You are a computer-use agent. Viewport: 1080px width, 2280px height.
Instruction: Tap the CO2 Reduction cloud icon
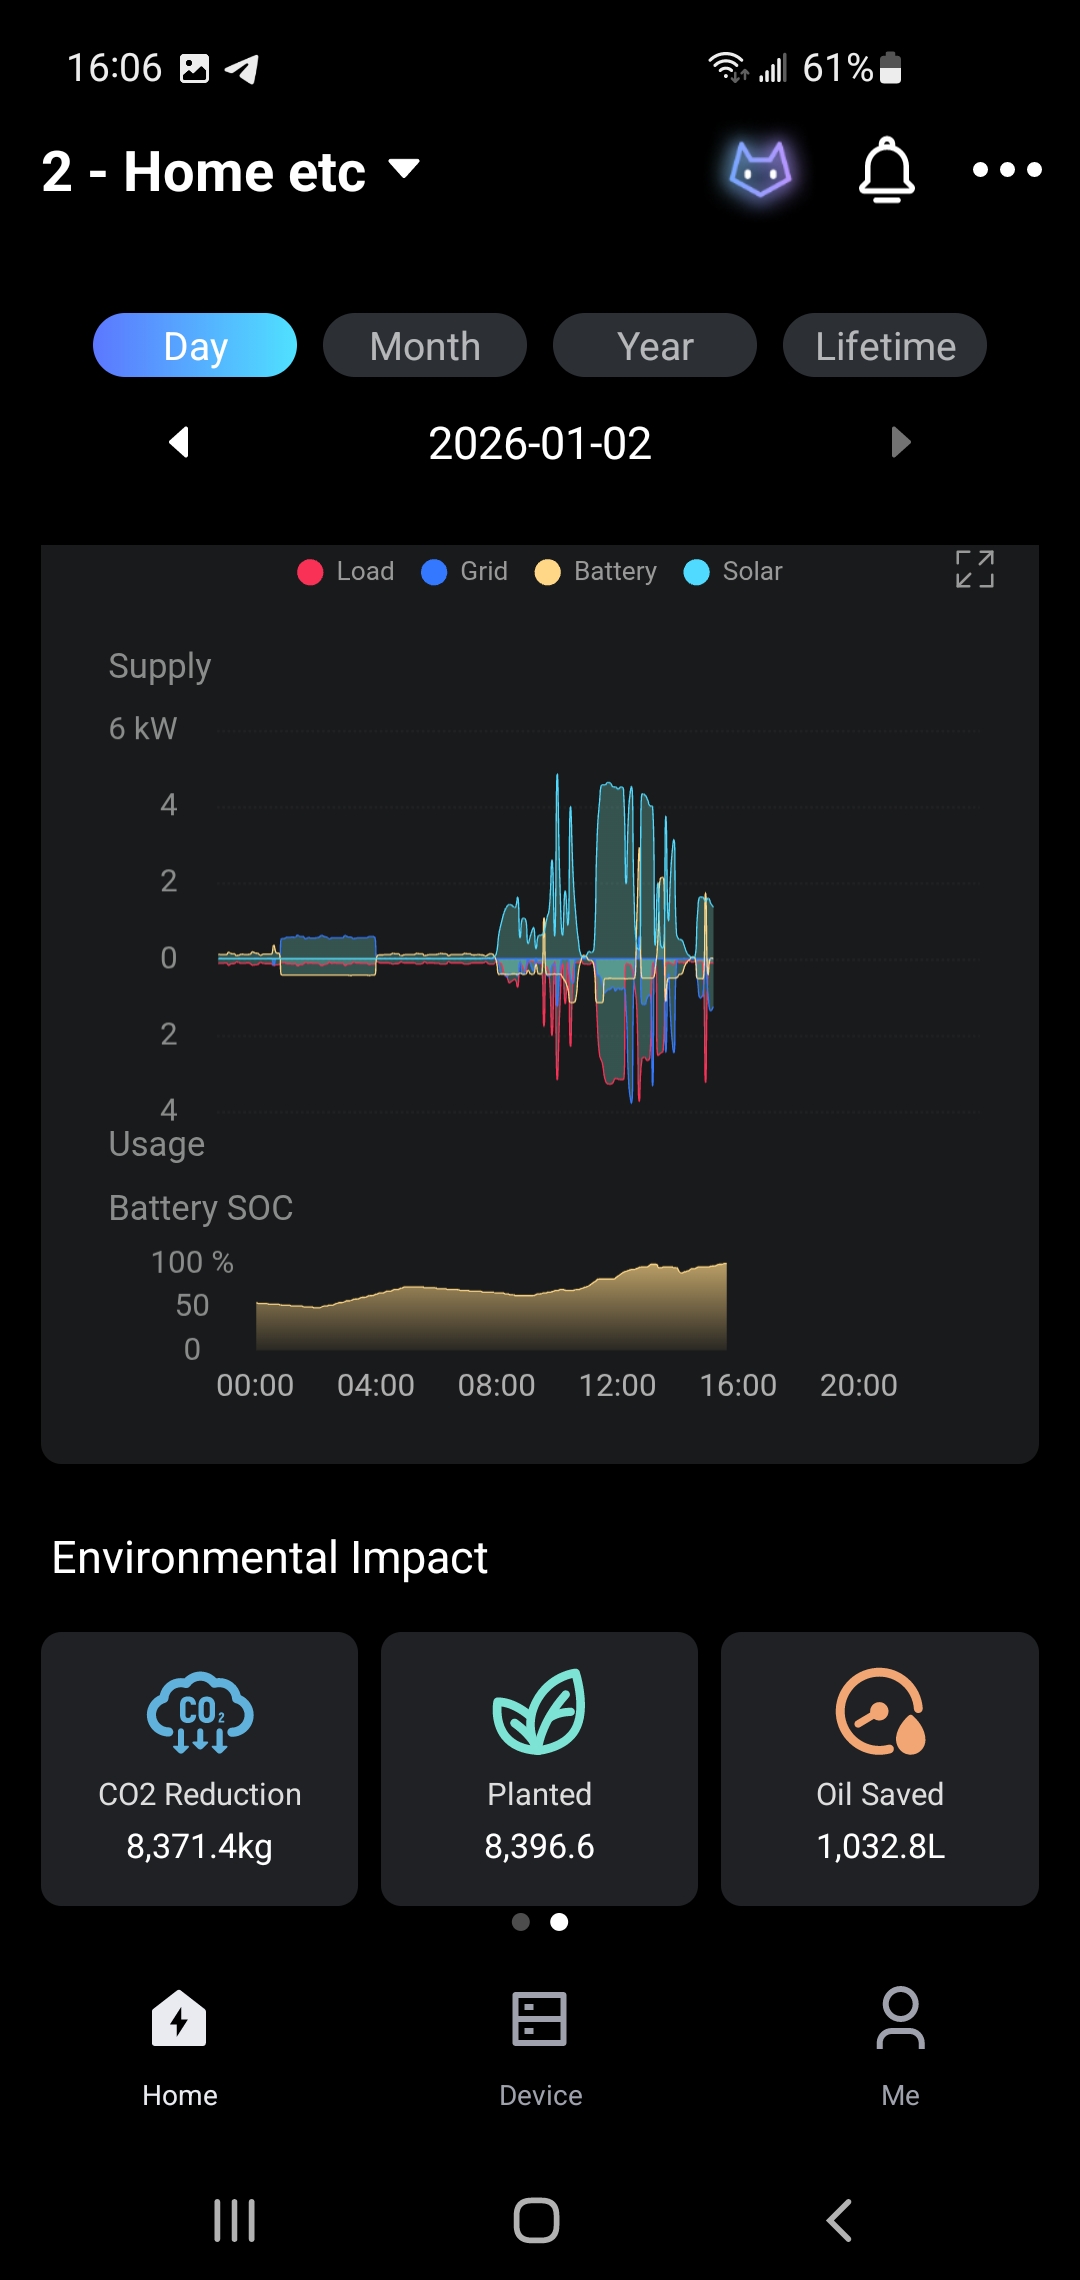coord(200,1711)
